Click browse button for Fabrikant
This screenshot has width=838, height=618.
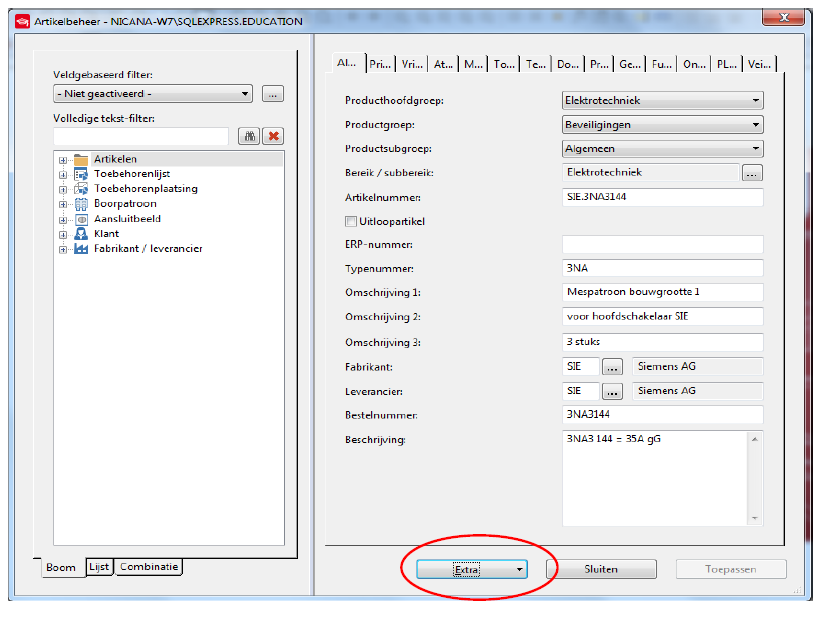[612, 367]
